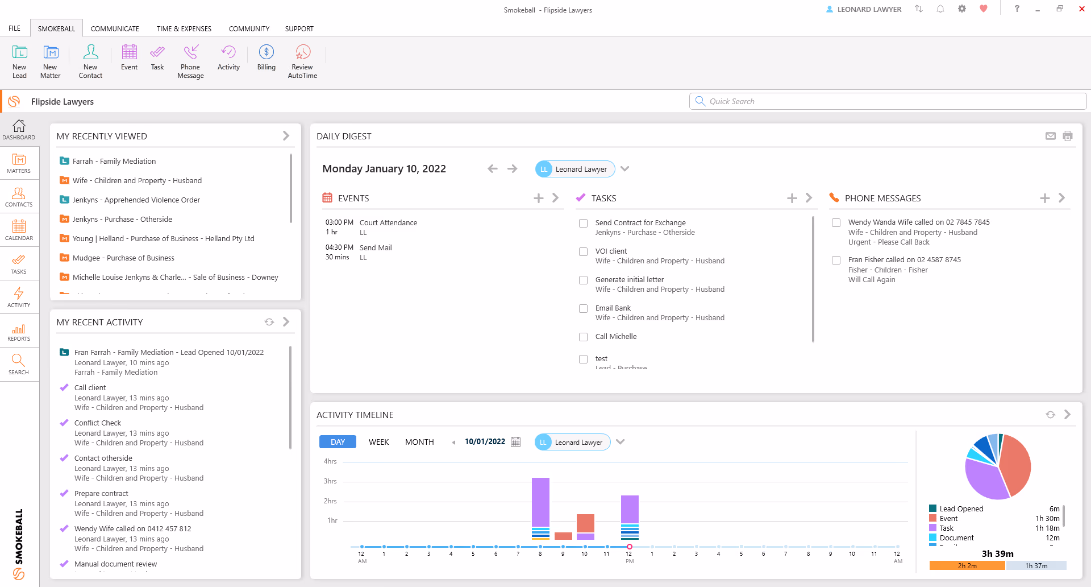The width and height of the screenshot is (1091, 587).
Task: Mark the 'Call Michelle' task complete
Action: click(x=583, y=336)
